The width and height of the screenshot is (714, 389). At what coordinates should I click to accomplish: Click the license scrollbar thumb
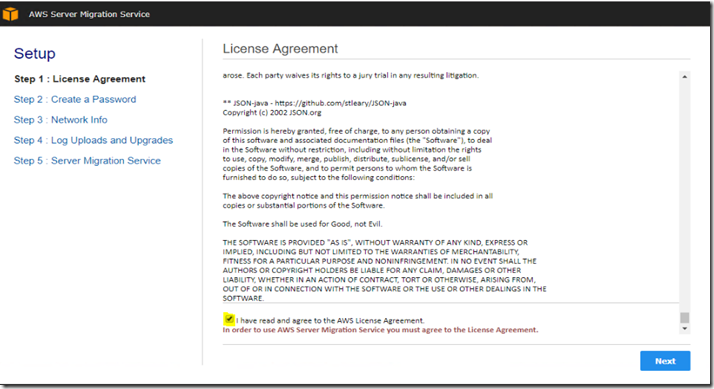tap(684, 317)
